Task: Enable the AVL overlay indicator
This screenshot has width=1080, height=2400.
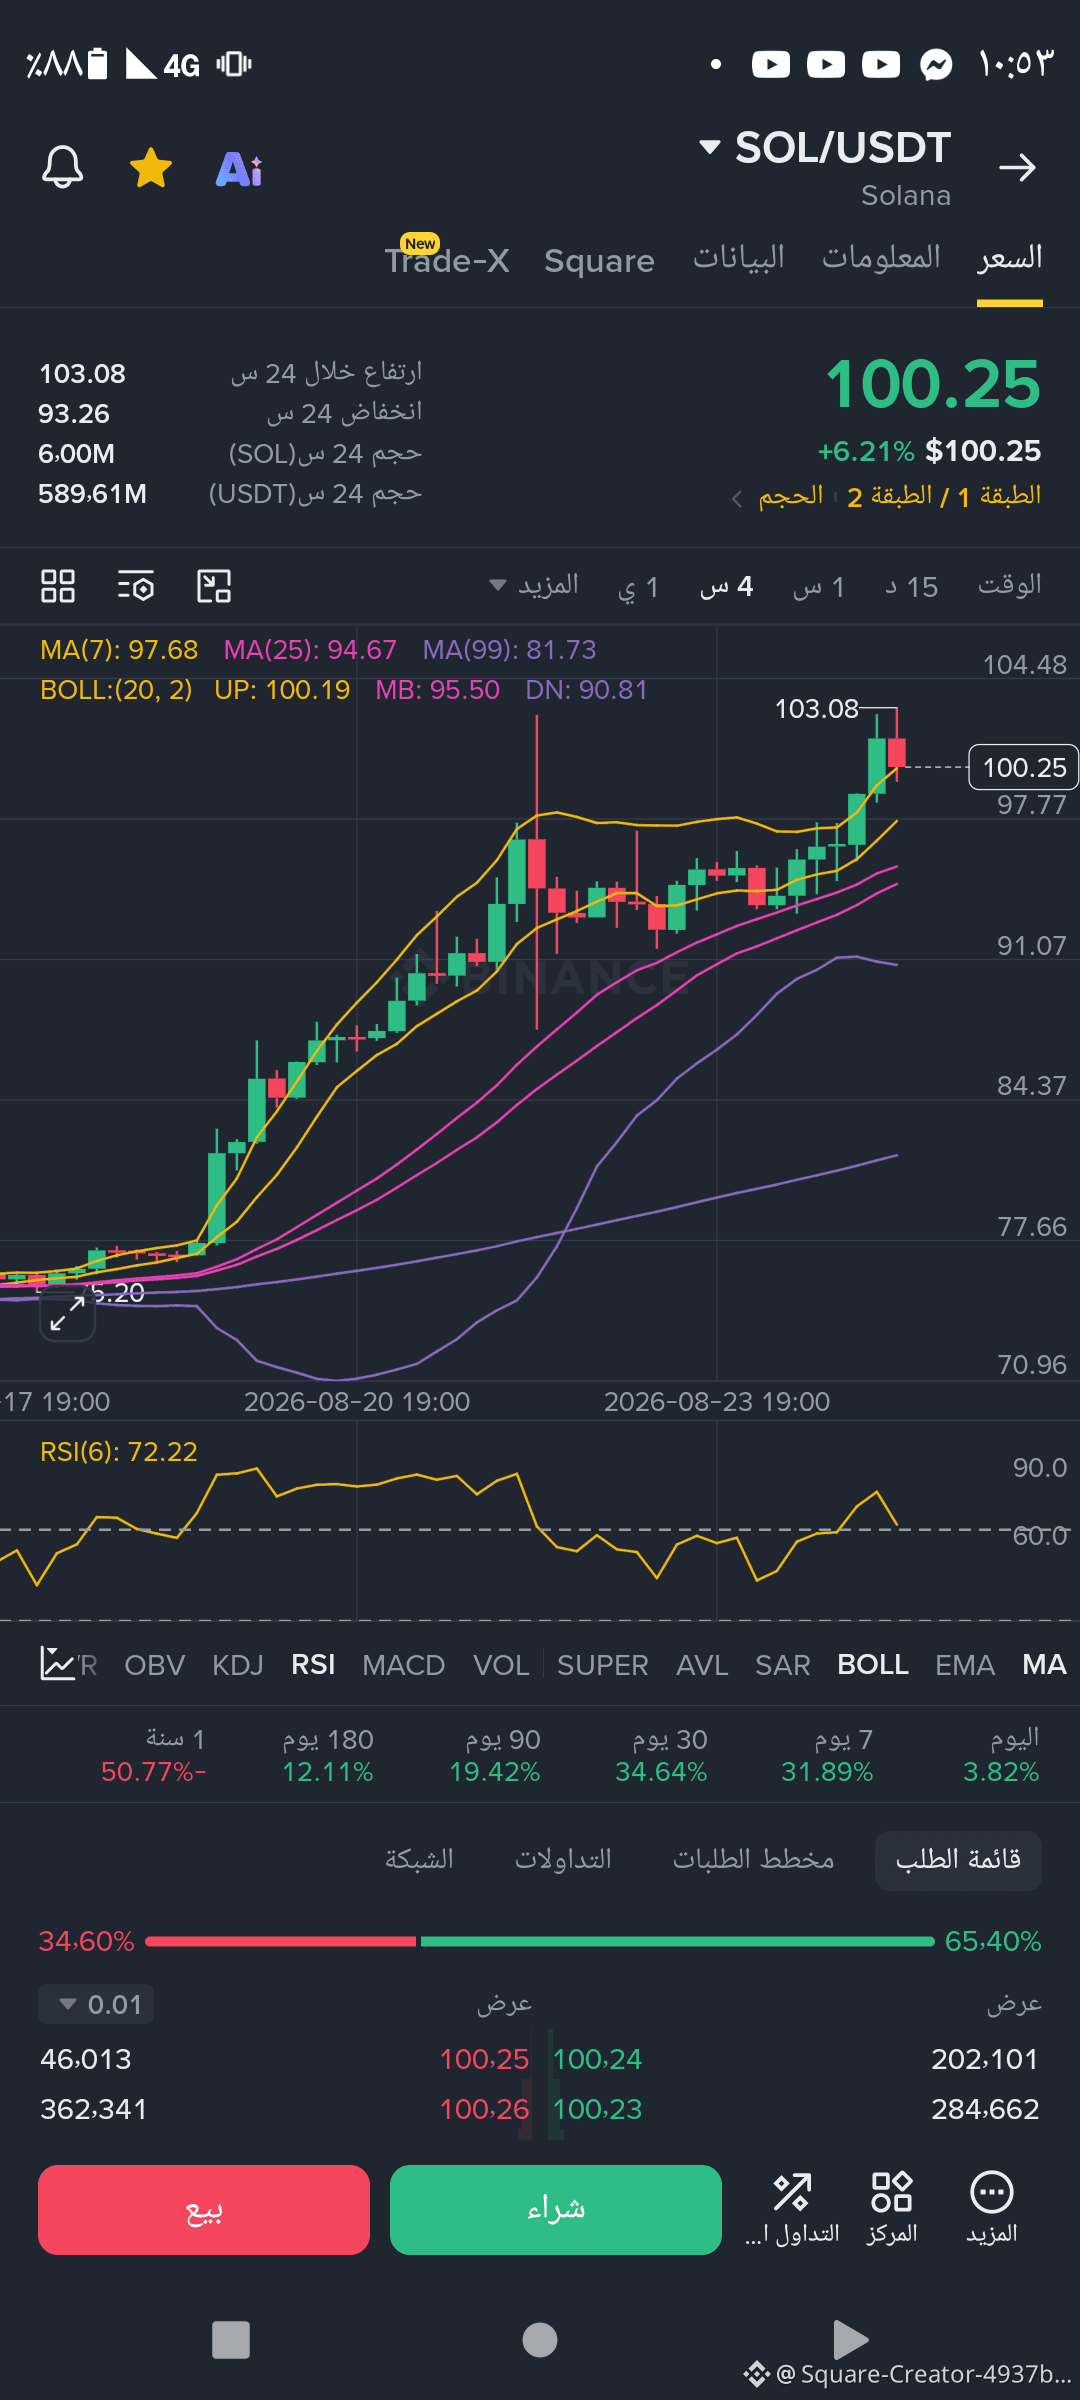Action: pyautogui.click(x=702, y=1665)
